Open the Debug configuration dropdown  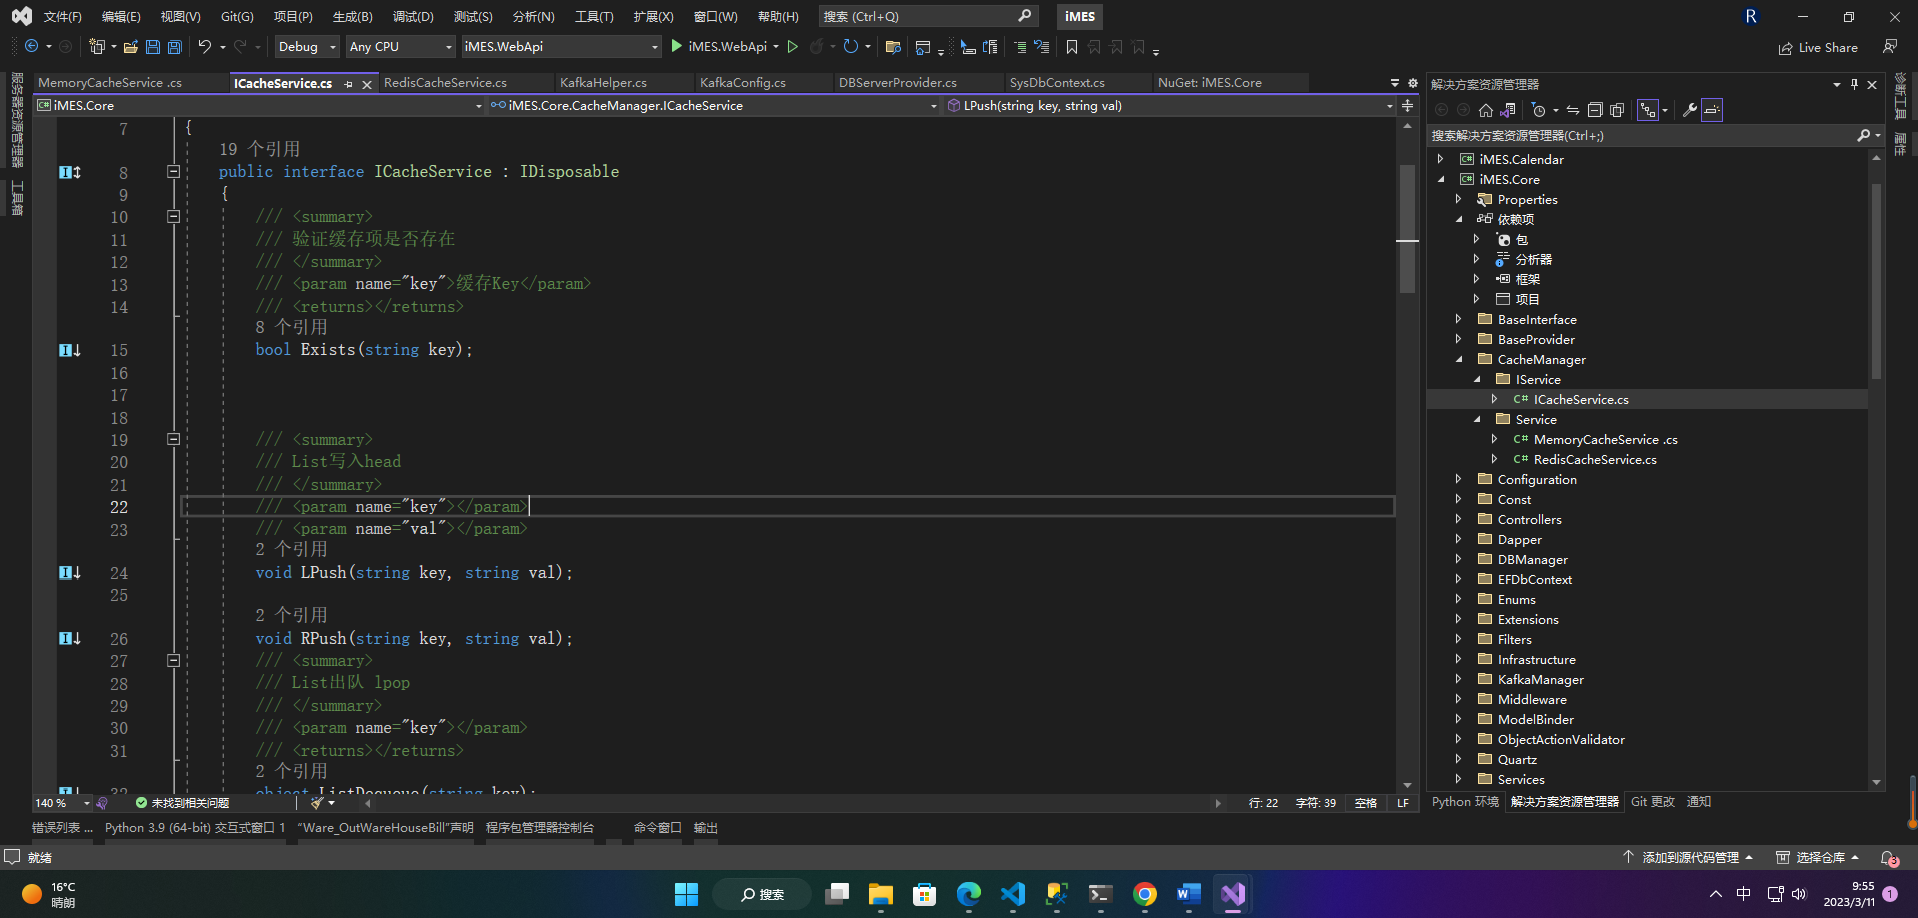pos(307,47)
